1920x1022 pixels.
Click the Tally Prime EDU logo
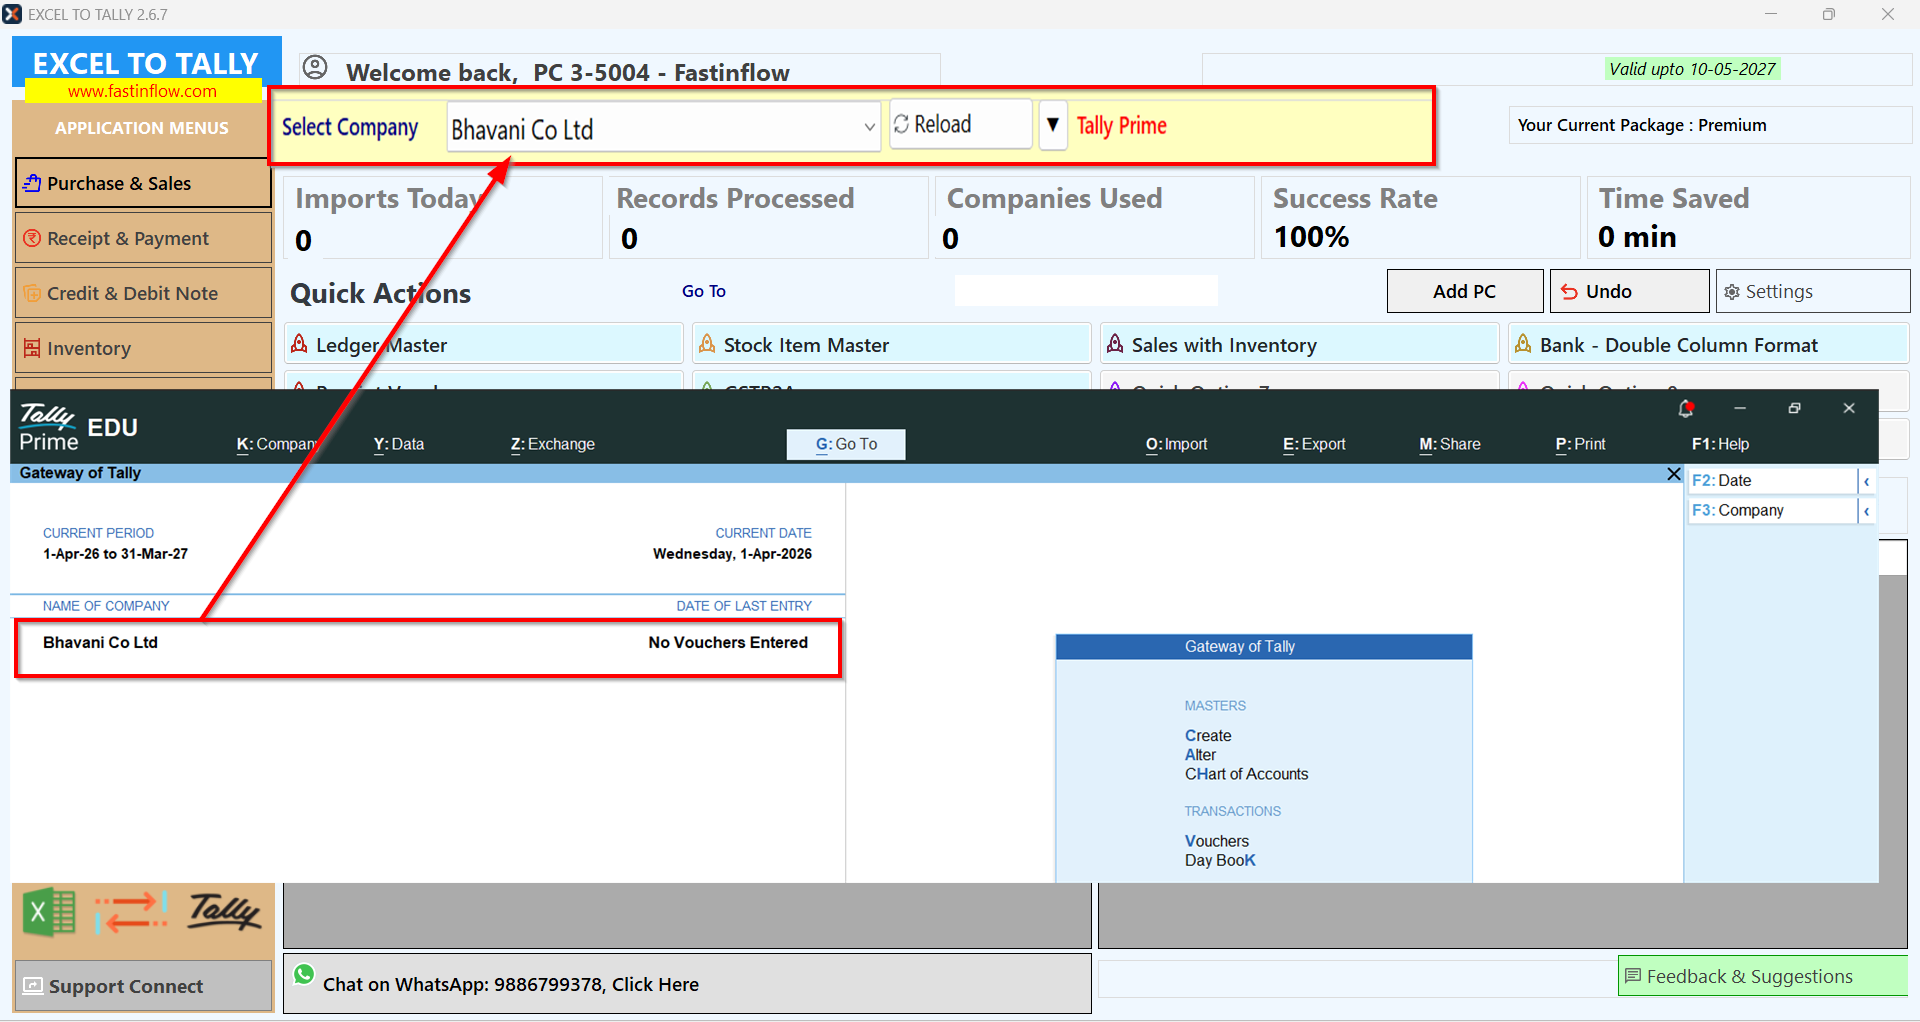pos(78,428)
